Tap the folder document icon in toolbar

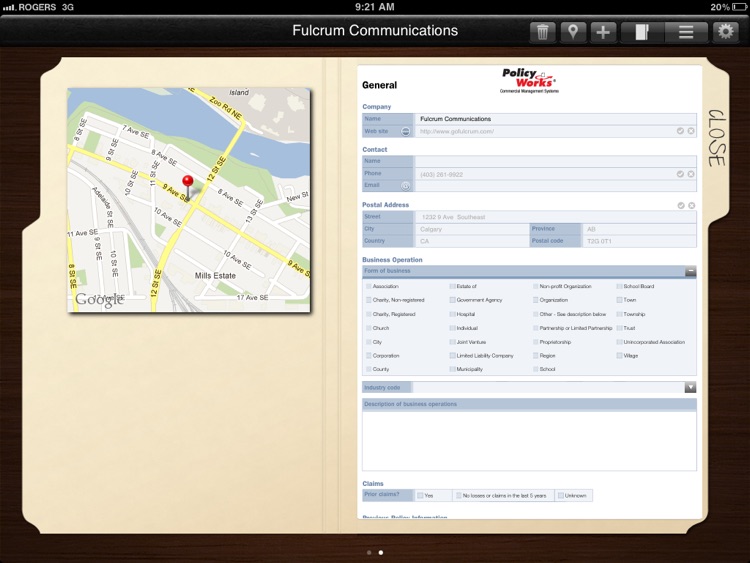[x=642, y=32]
